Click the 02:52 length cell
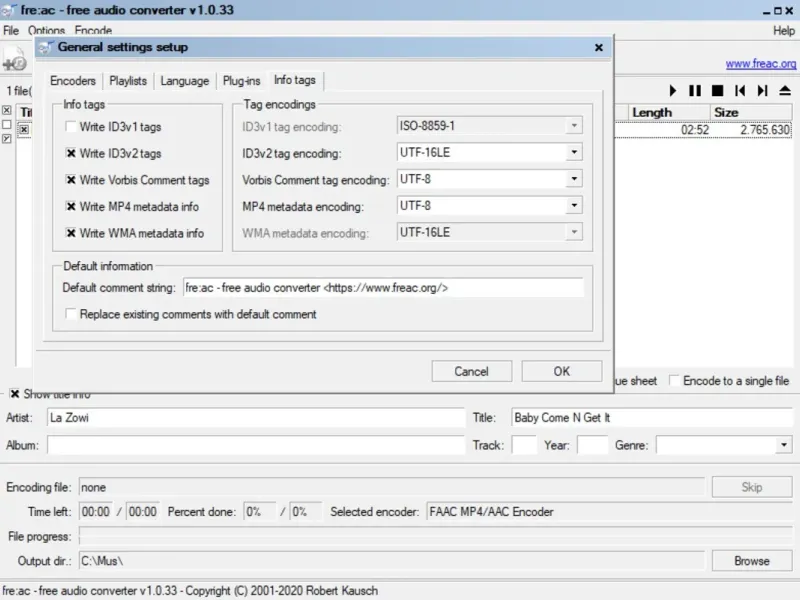This screenshot has width=800, height=600. (x=694, y=130)
